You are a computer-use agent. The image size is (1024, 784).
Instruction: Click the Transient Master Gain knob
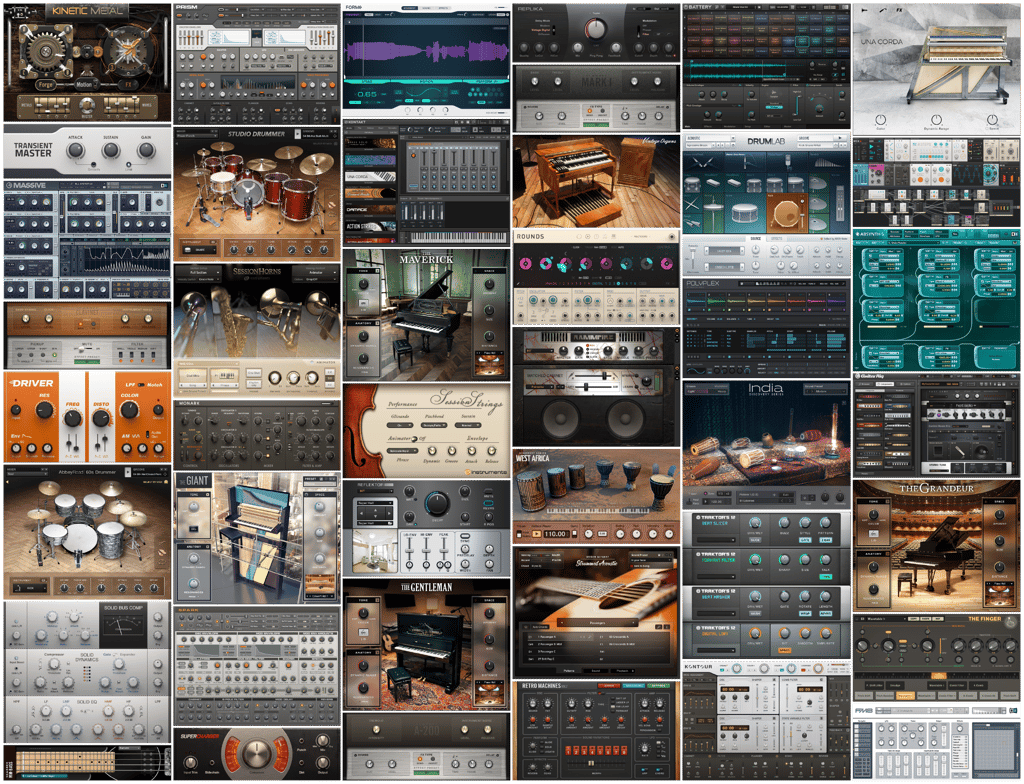click(x=146, y=151)
